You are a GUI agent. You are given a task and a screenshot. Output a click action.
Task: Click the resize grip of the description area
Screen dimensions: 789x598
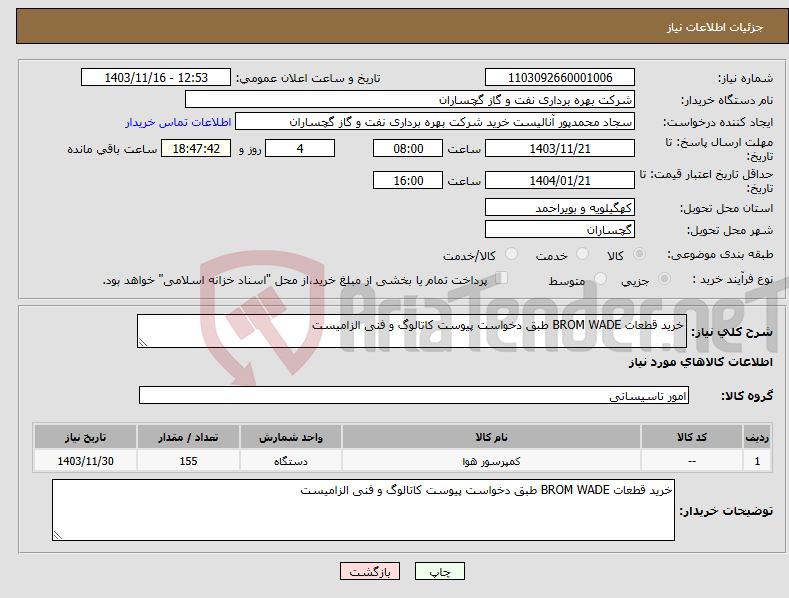143,342
